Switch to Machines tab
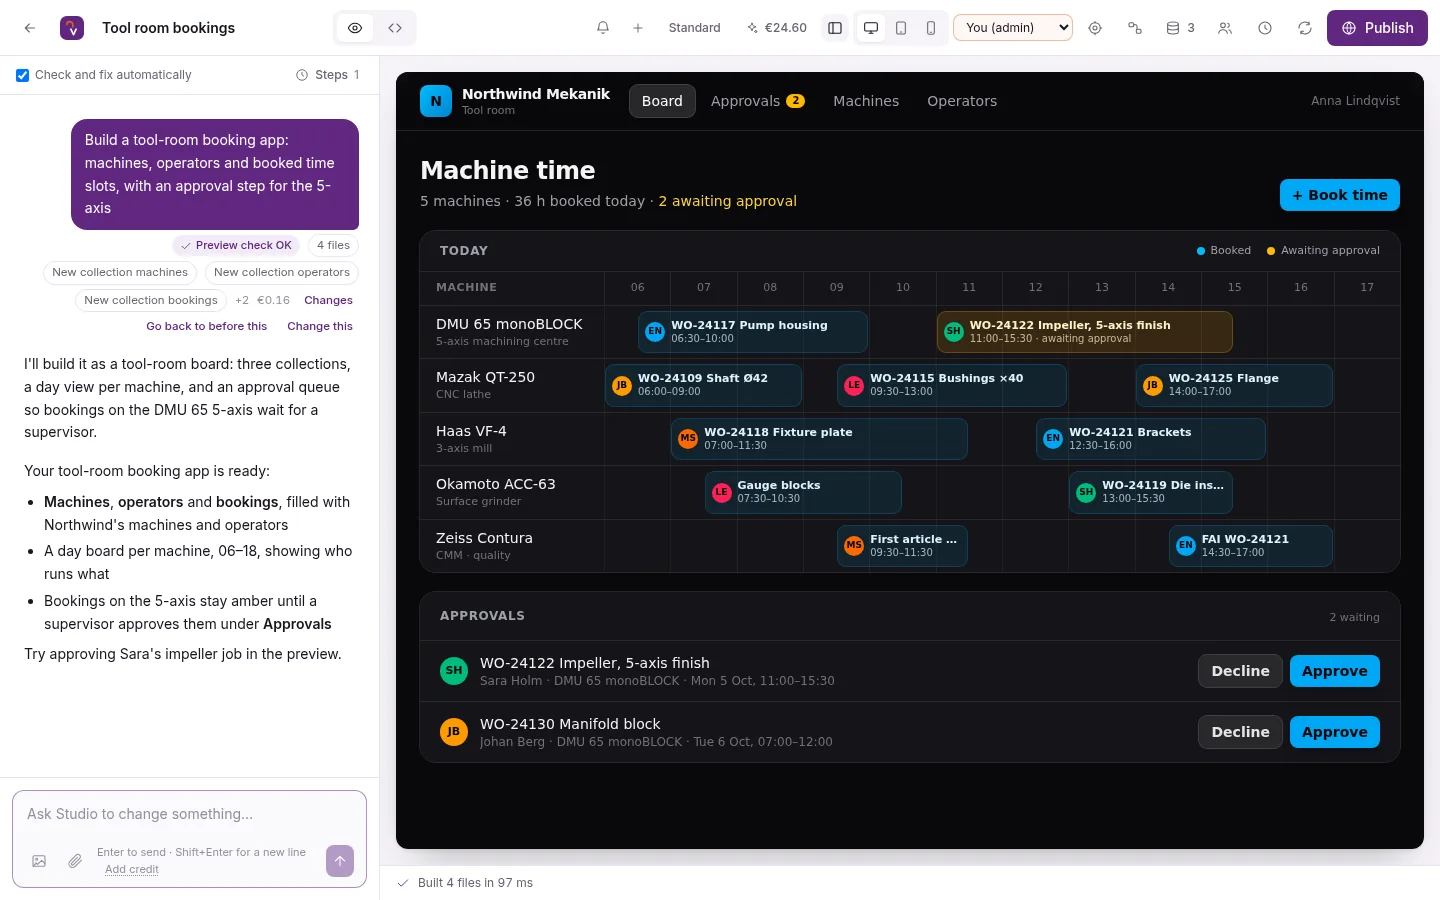 [x=866, y=101]
